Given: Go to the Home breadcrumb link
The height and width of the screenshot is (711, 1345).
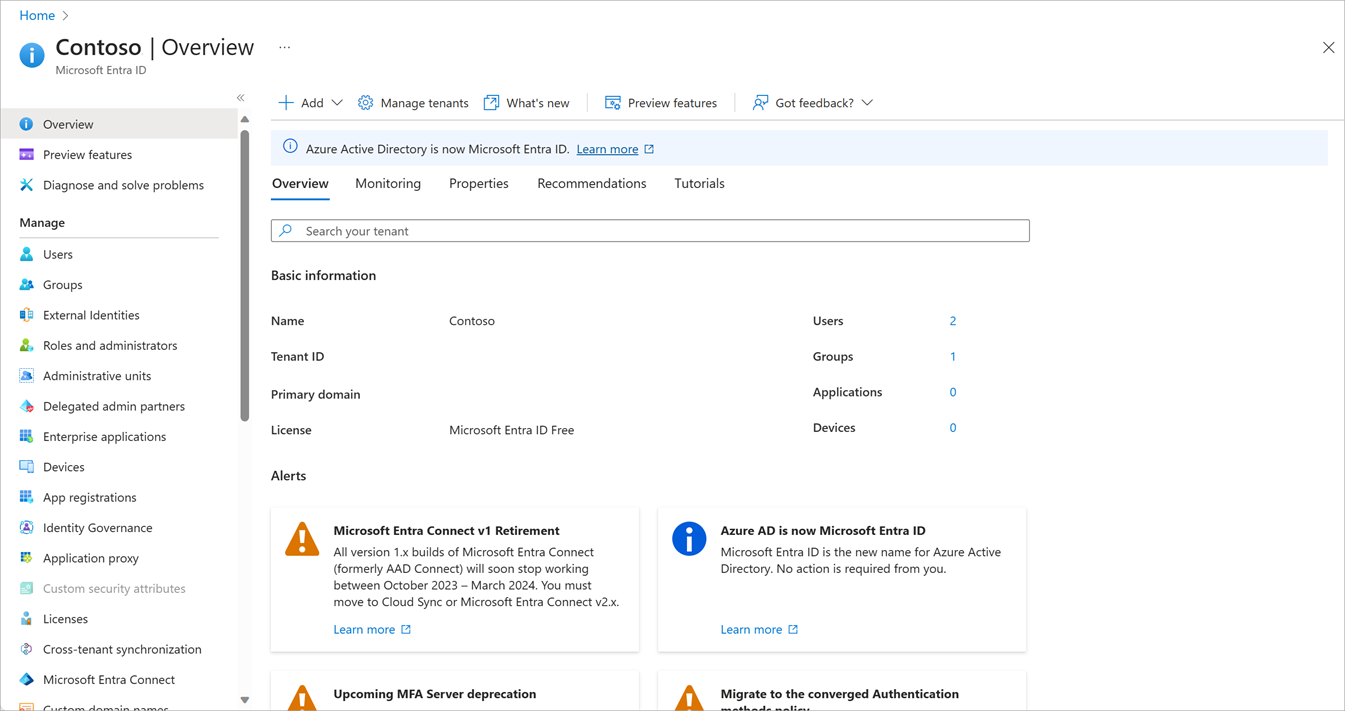Looking at the screenshot, I should (37, 16).
